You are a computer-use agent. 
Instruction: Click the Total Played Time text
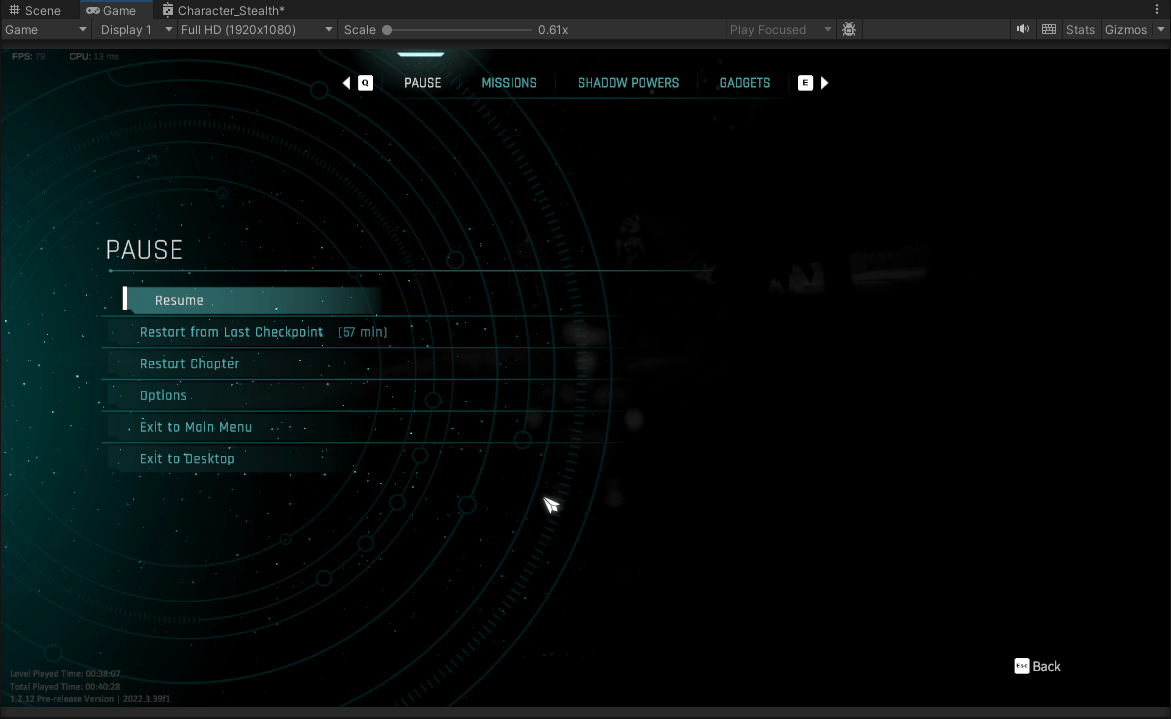click(x=65, y=686)
